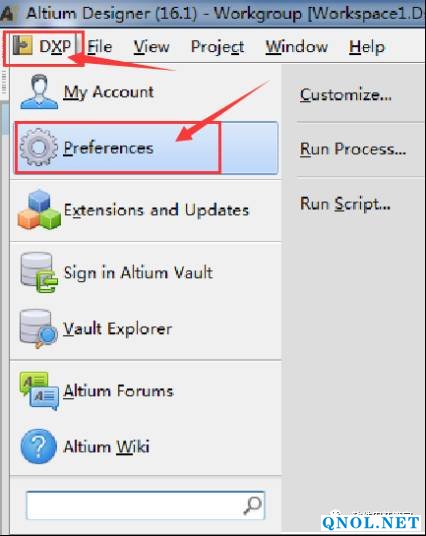The image size is (426, 536).
Task: Click the Vault Explorer magnifier database icon
Action: [x=38, y=329]
